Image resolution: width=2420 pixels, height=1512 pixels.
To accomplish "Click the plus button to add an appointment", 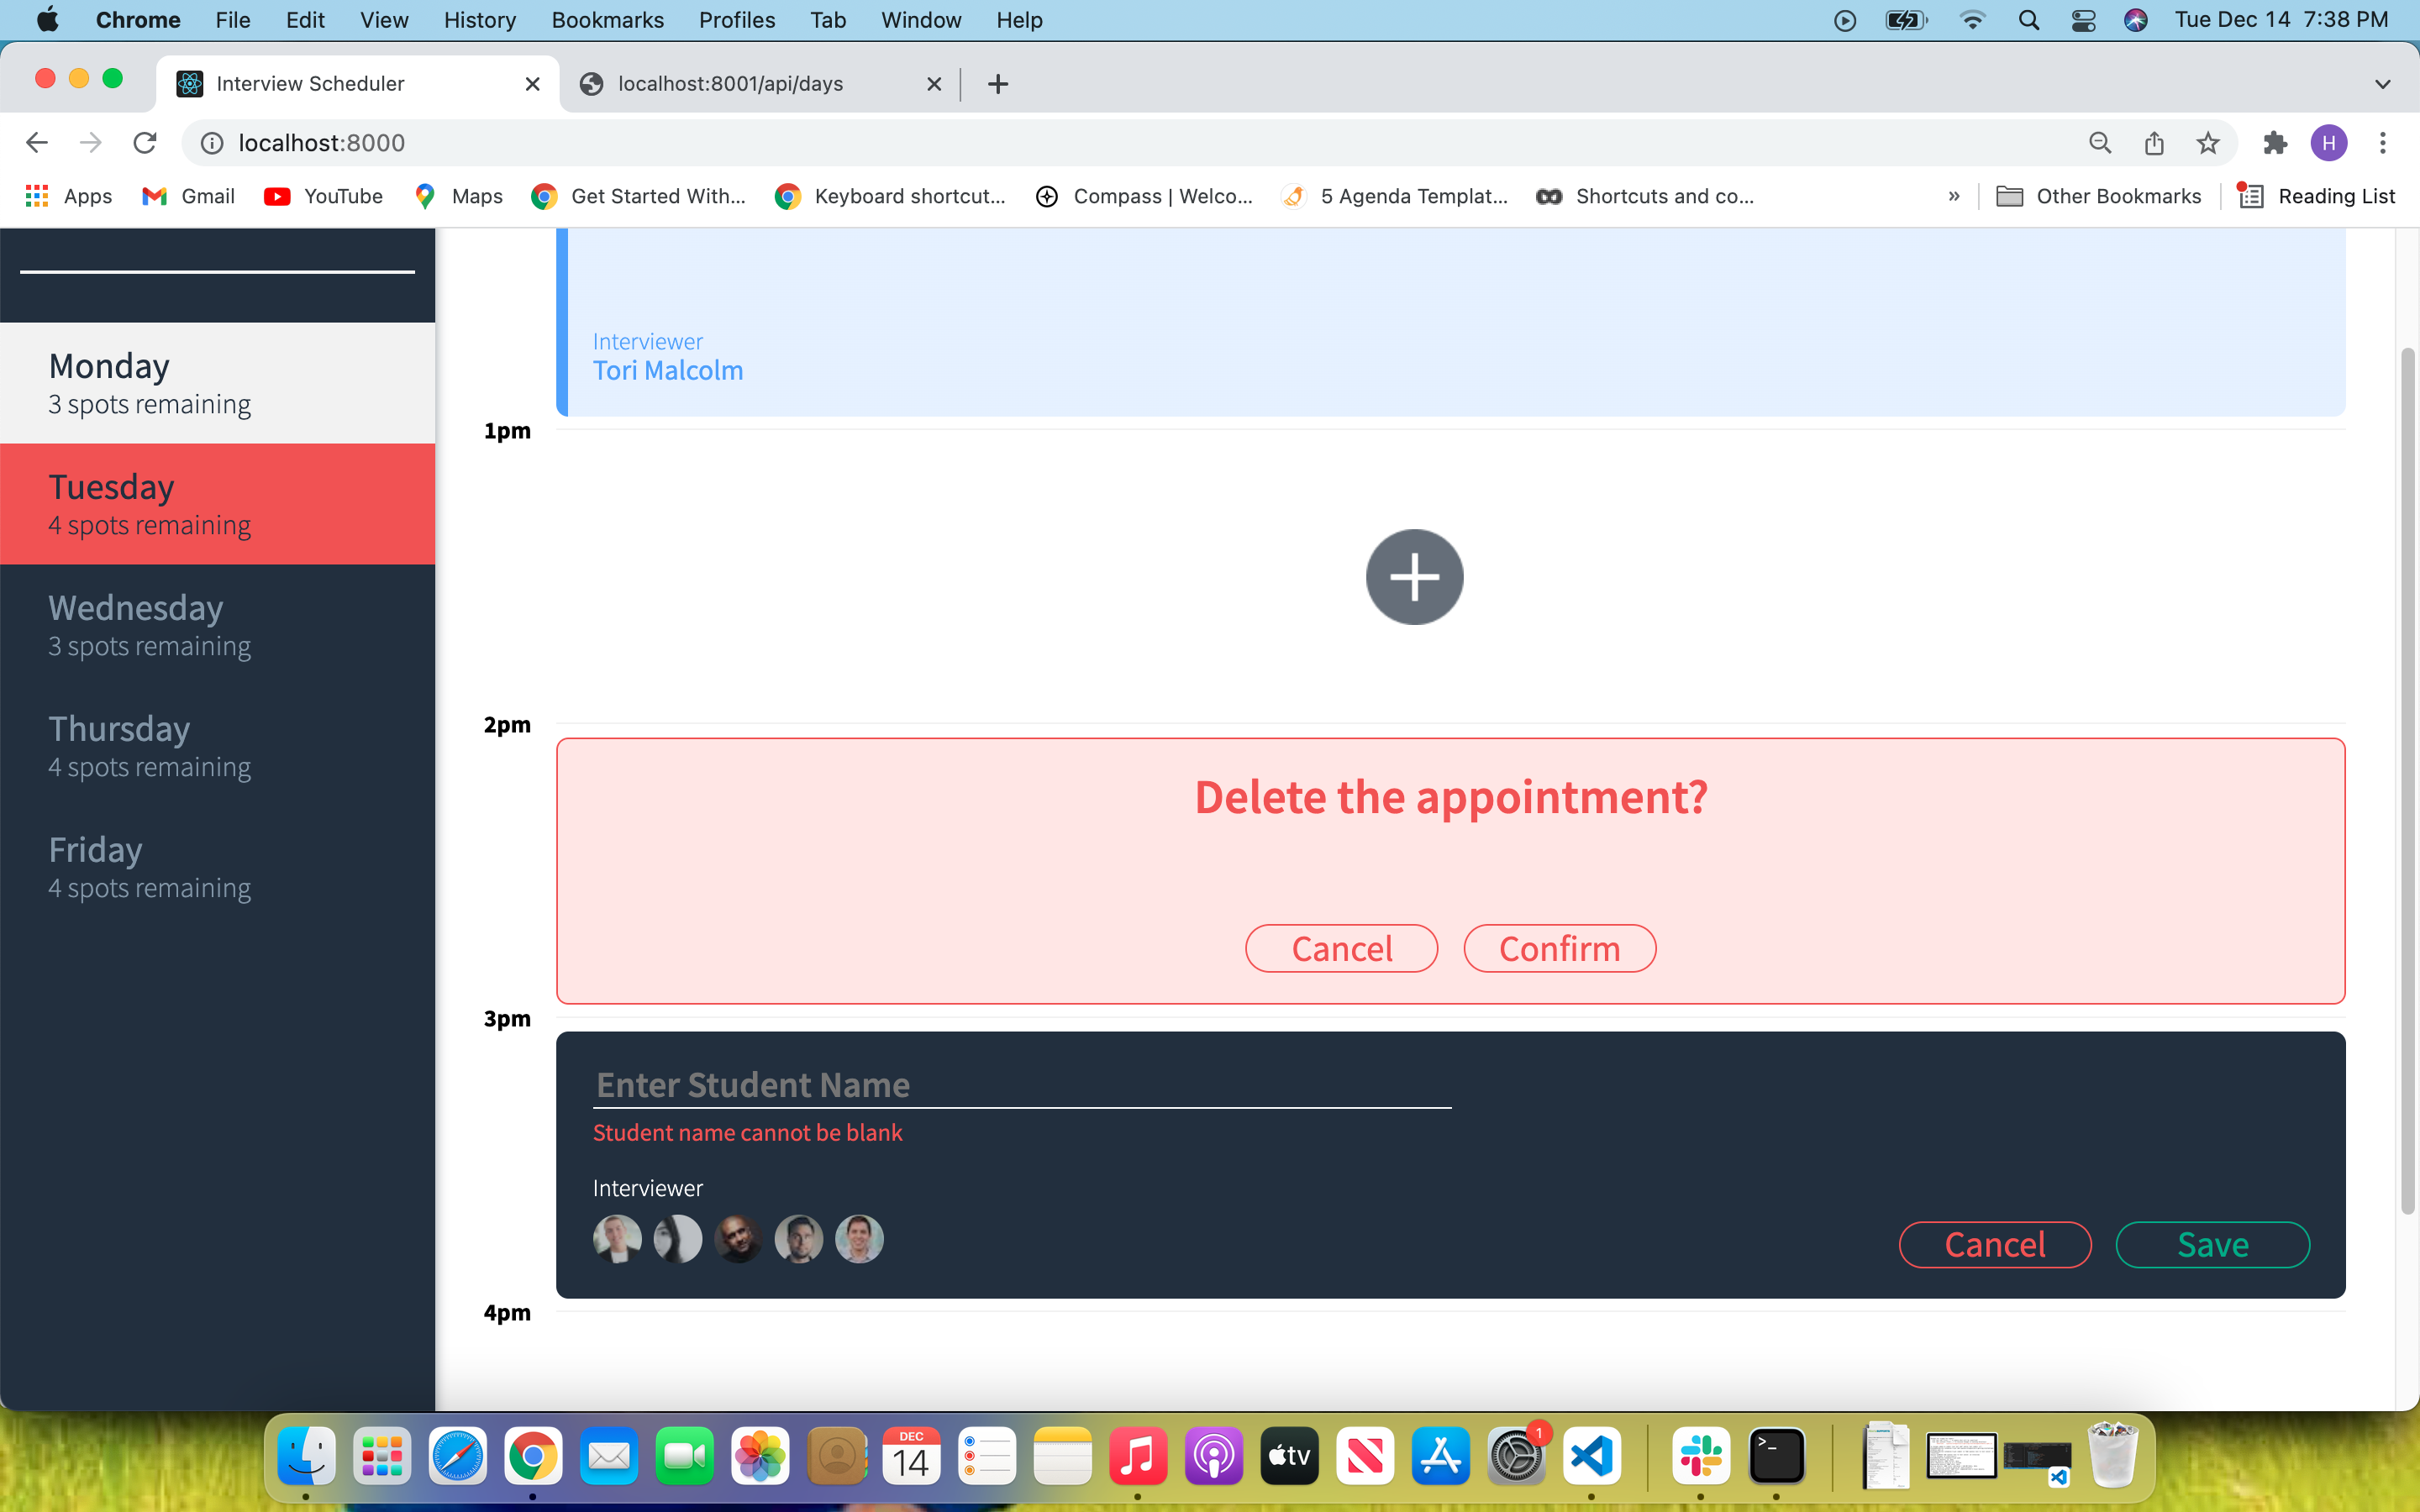I will click(1414, 576).
